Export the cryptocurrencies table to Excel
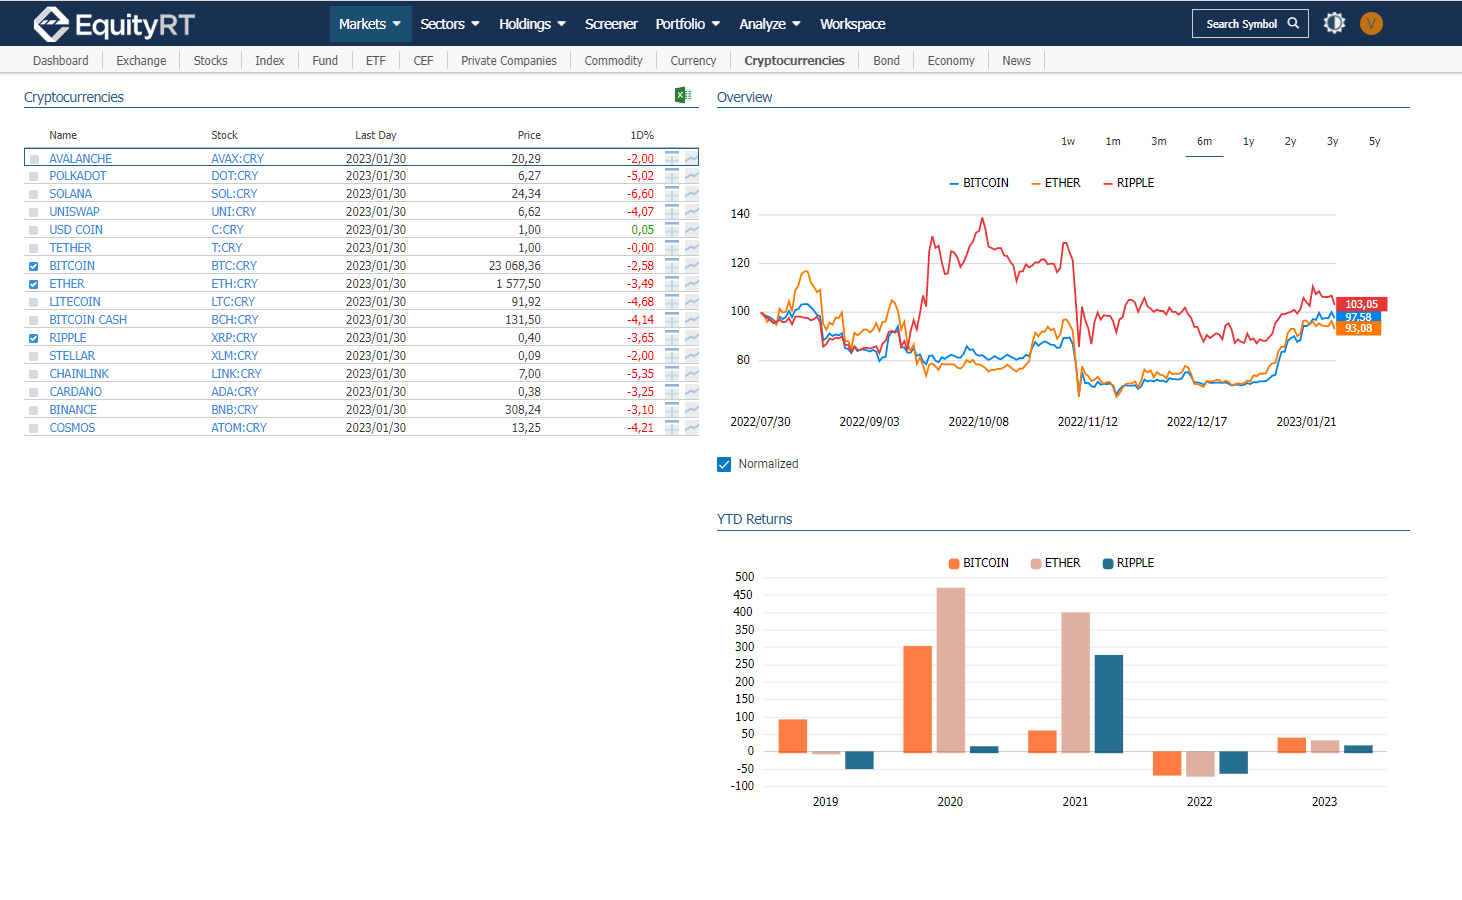Viewport: 1462px width, 900px height. pyautogui.click(x=683, y=95)
